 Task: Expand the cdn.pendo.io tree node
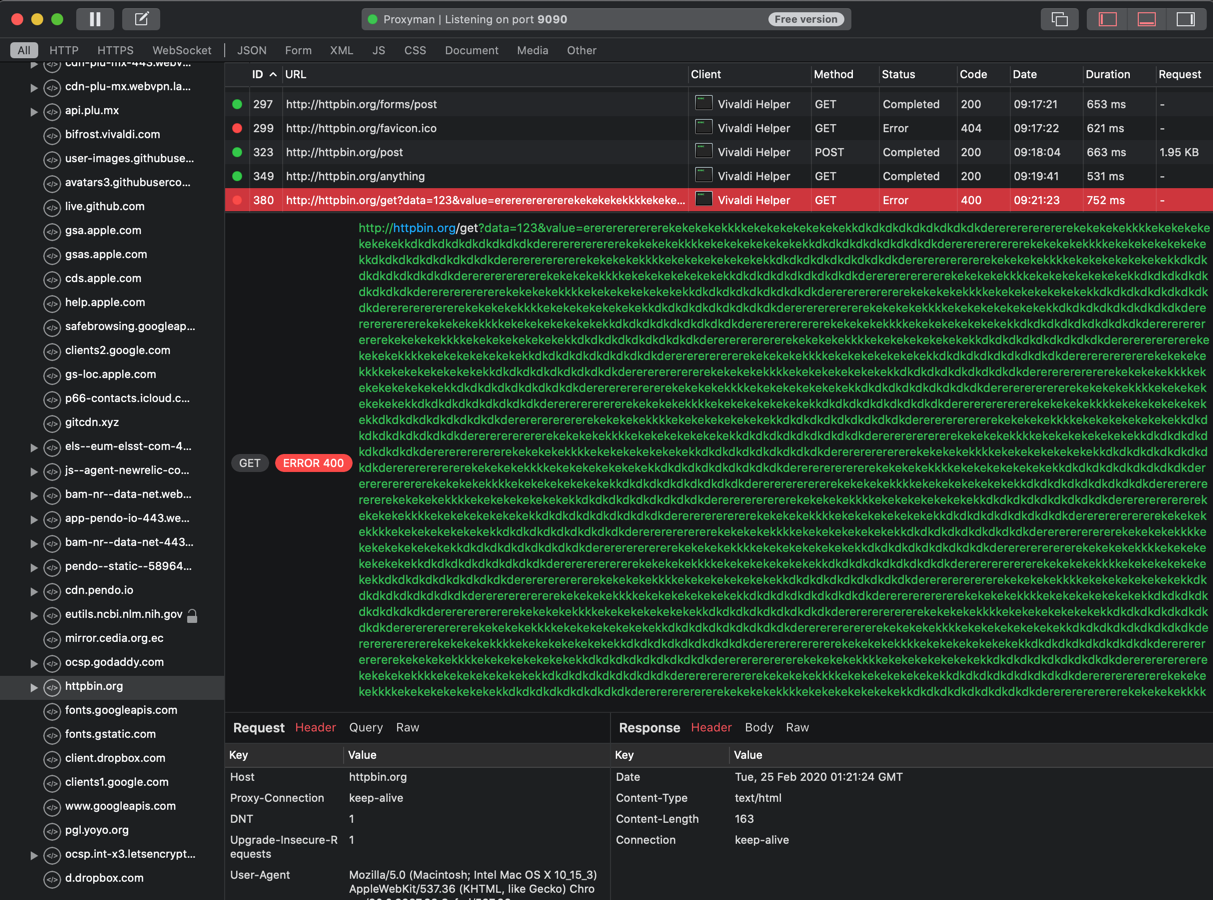(x=34, y=591)
